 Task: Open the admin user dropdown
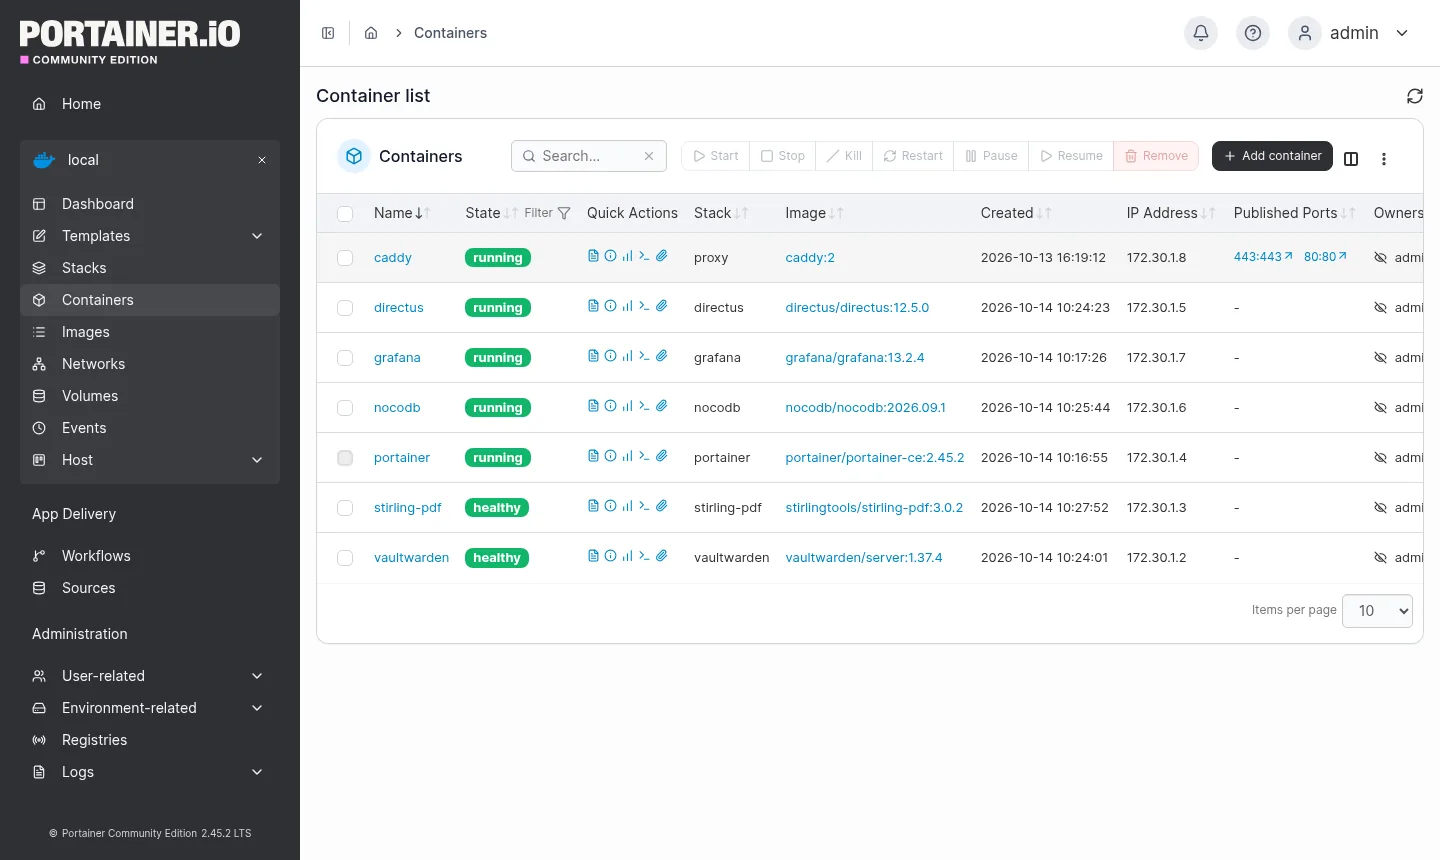pos(1350,33)
